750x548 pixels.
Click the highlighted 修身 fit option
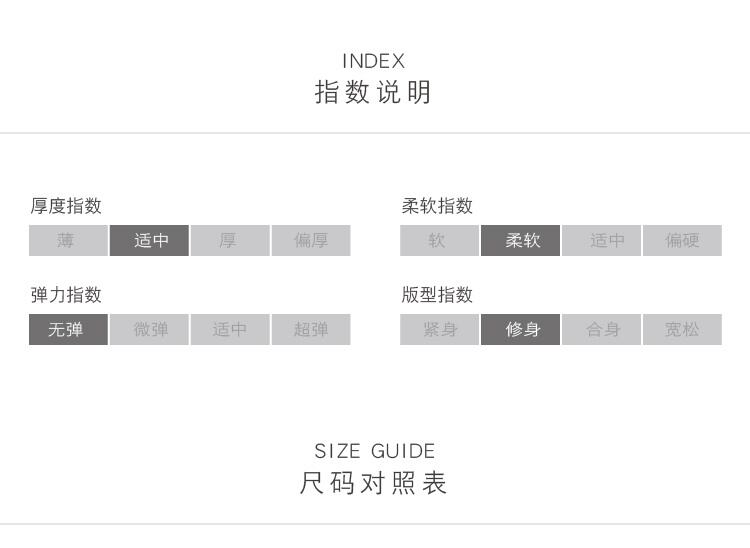(521, 329)
